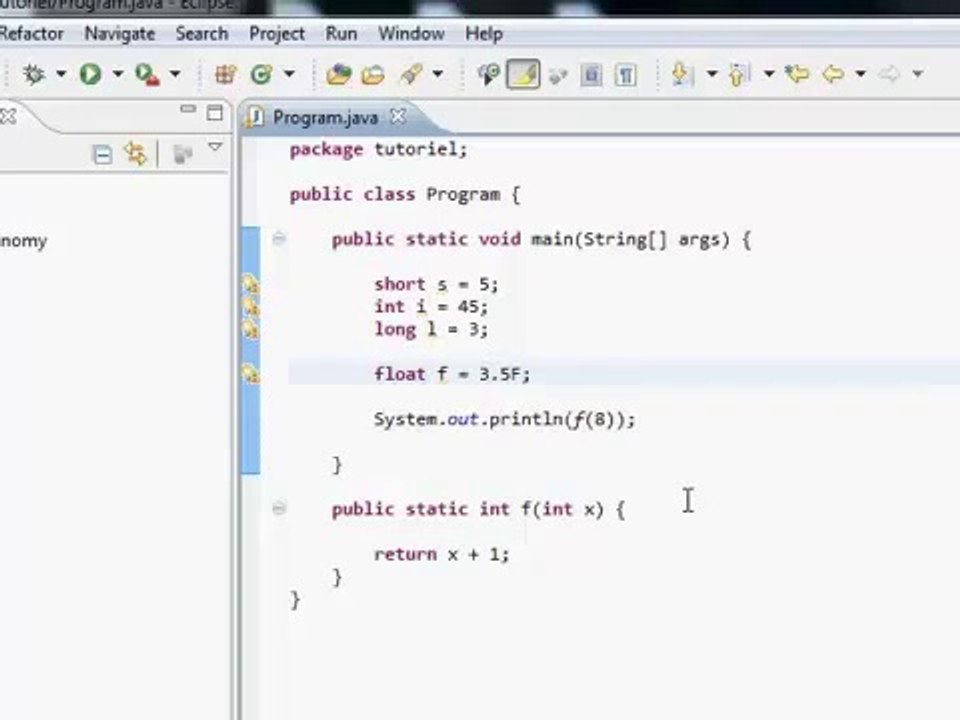The height and width of the screenshot is (720, 960).
Task: Click the Last Edit Location icon
Action: click(797, 74)
